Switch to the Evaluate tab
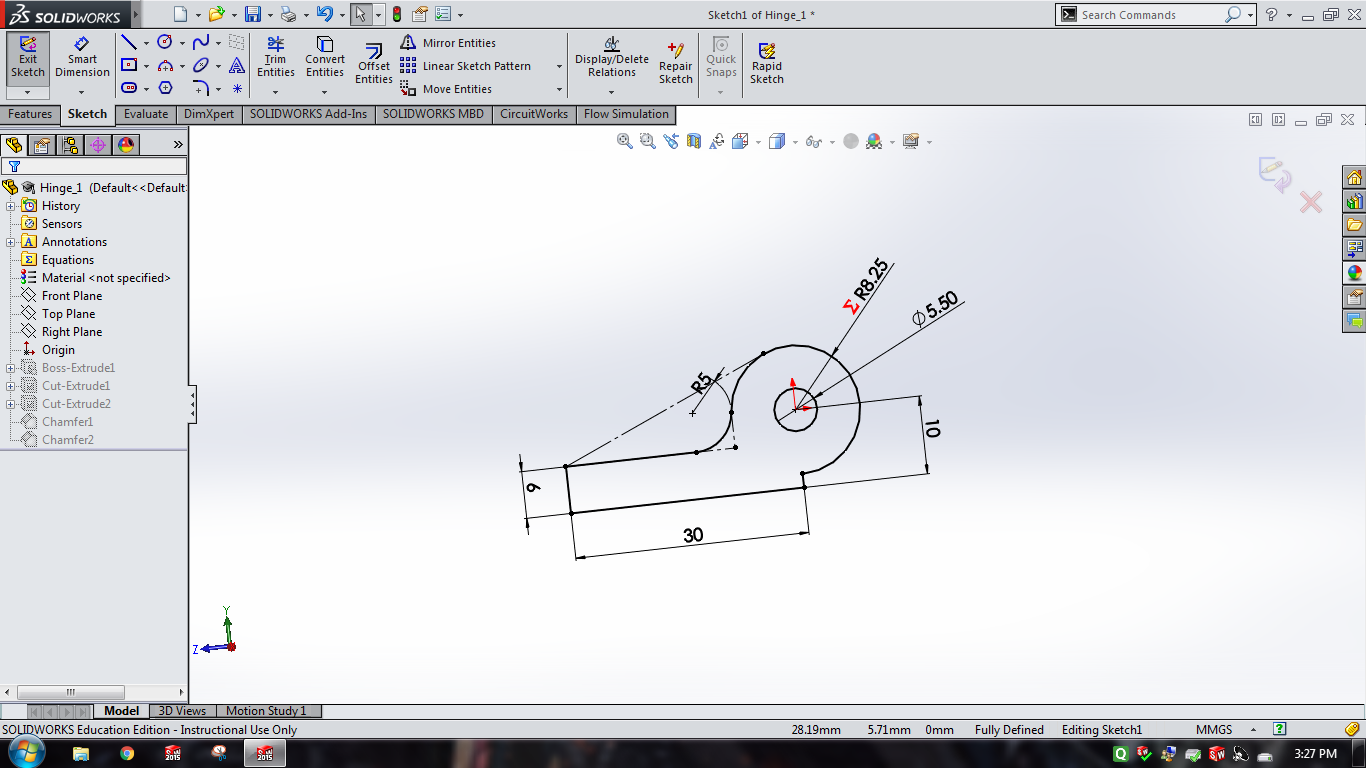This screenshot has width=1366, height=768. (x=146, y=114)
